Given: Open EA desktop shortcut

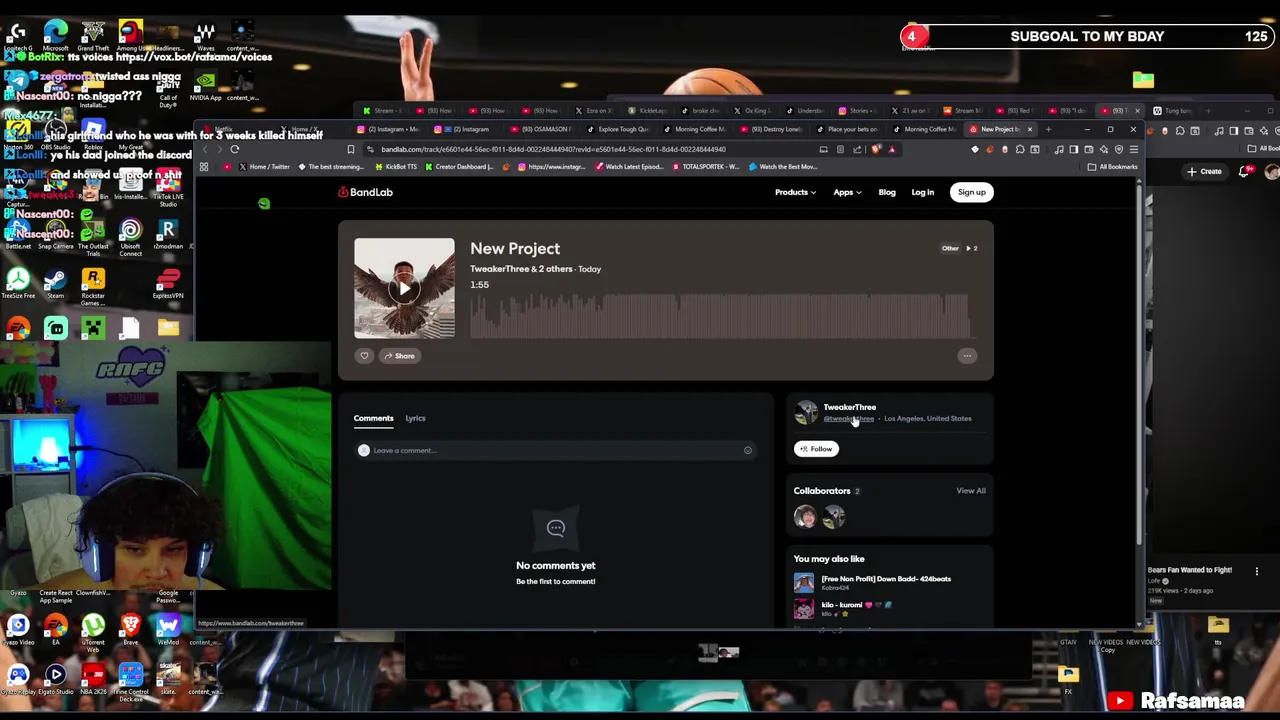Looking at the screenshot, I should [56, 630].
